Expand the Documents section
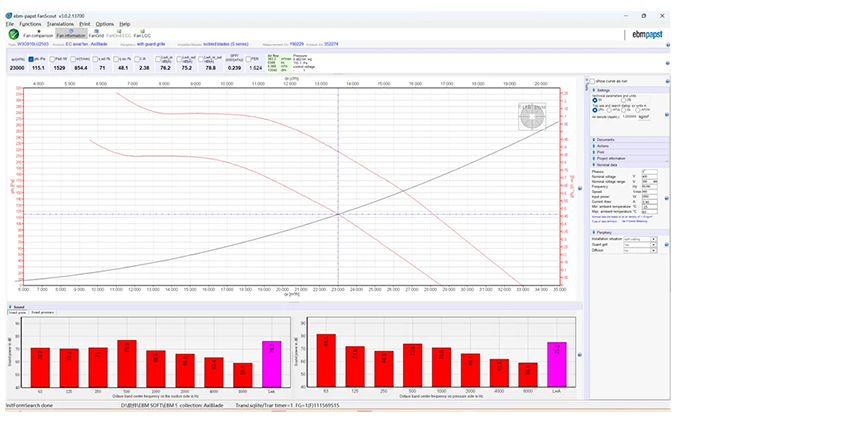The height and width of the screenshot is (423, 860). click(630, 140)
